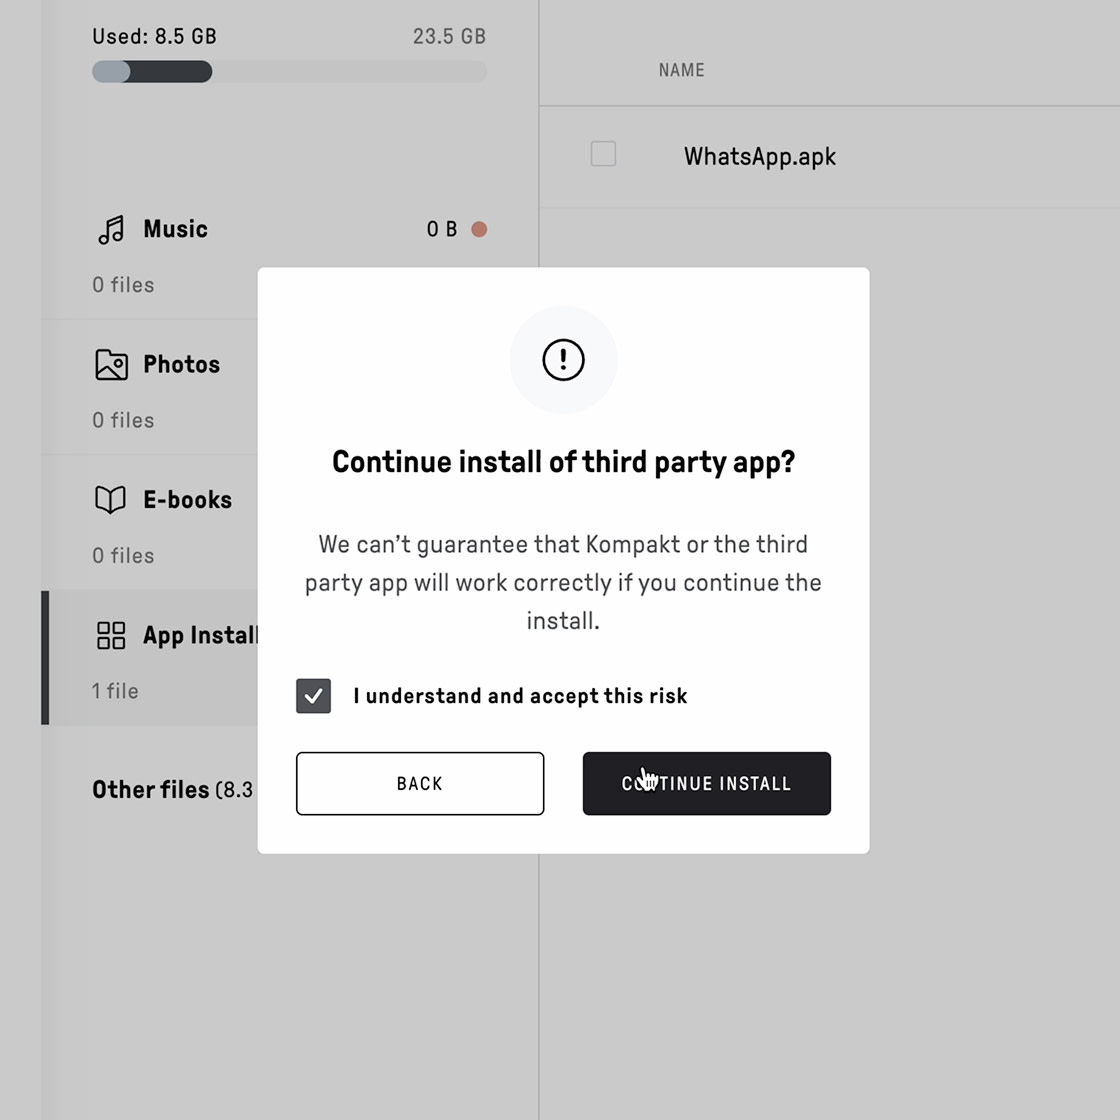
Task: Click the Back button
Action: [420, 783]
